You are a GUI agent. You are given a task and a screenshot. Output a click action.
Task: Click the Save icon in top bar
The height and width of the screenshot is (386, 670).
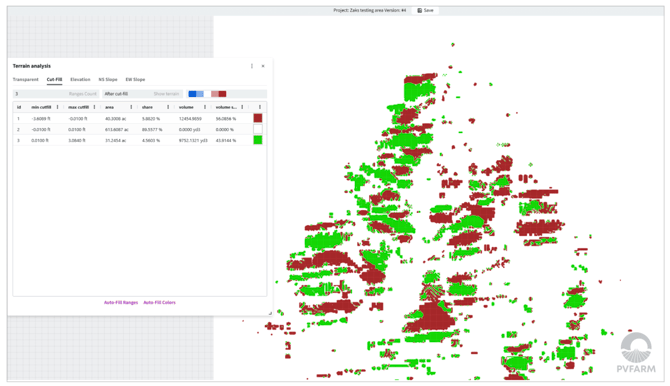tap(420, 10)
